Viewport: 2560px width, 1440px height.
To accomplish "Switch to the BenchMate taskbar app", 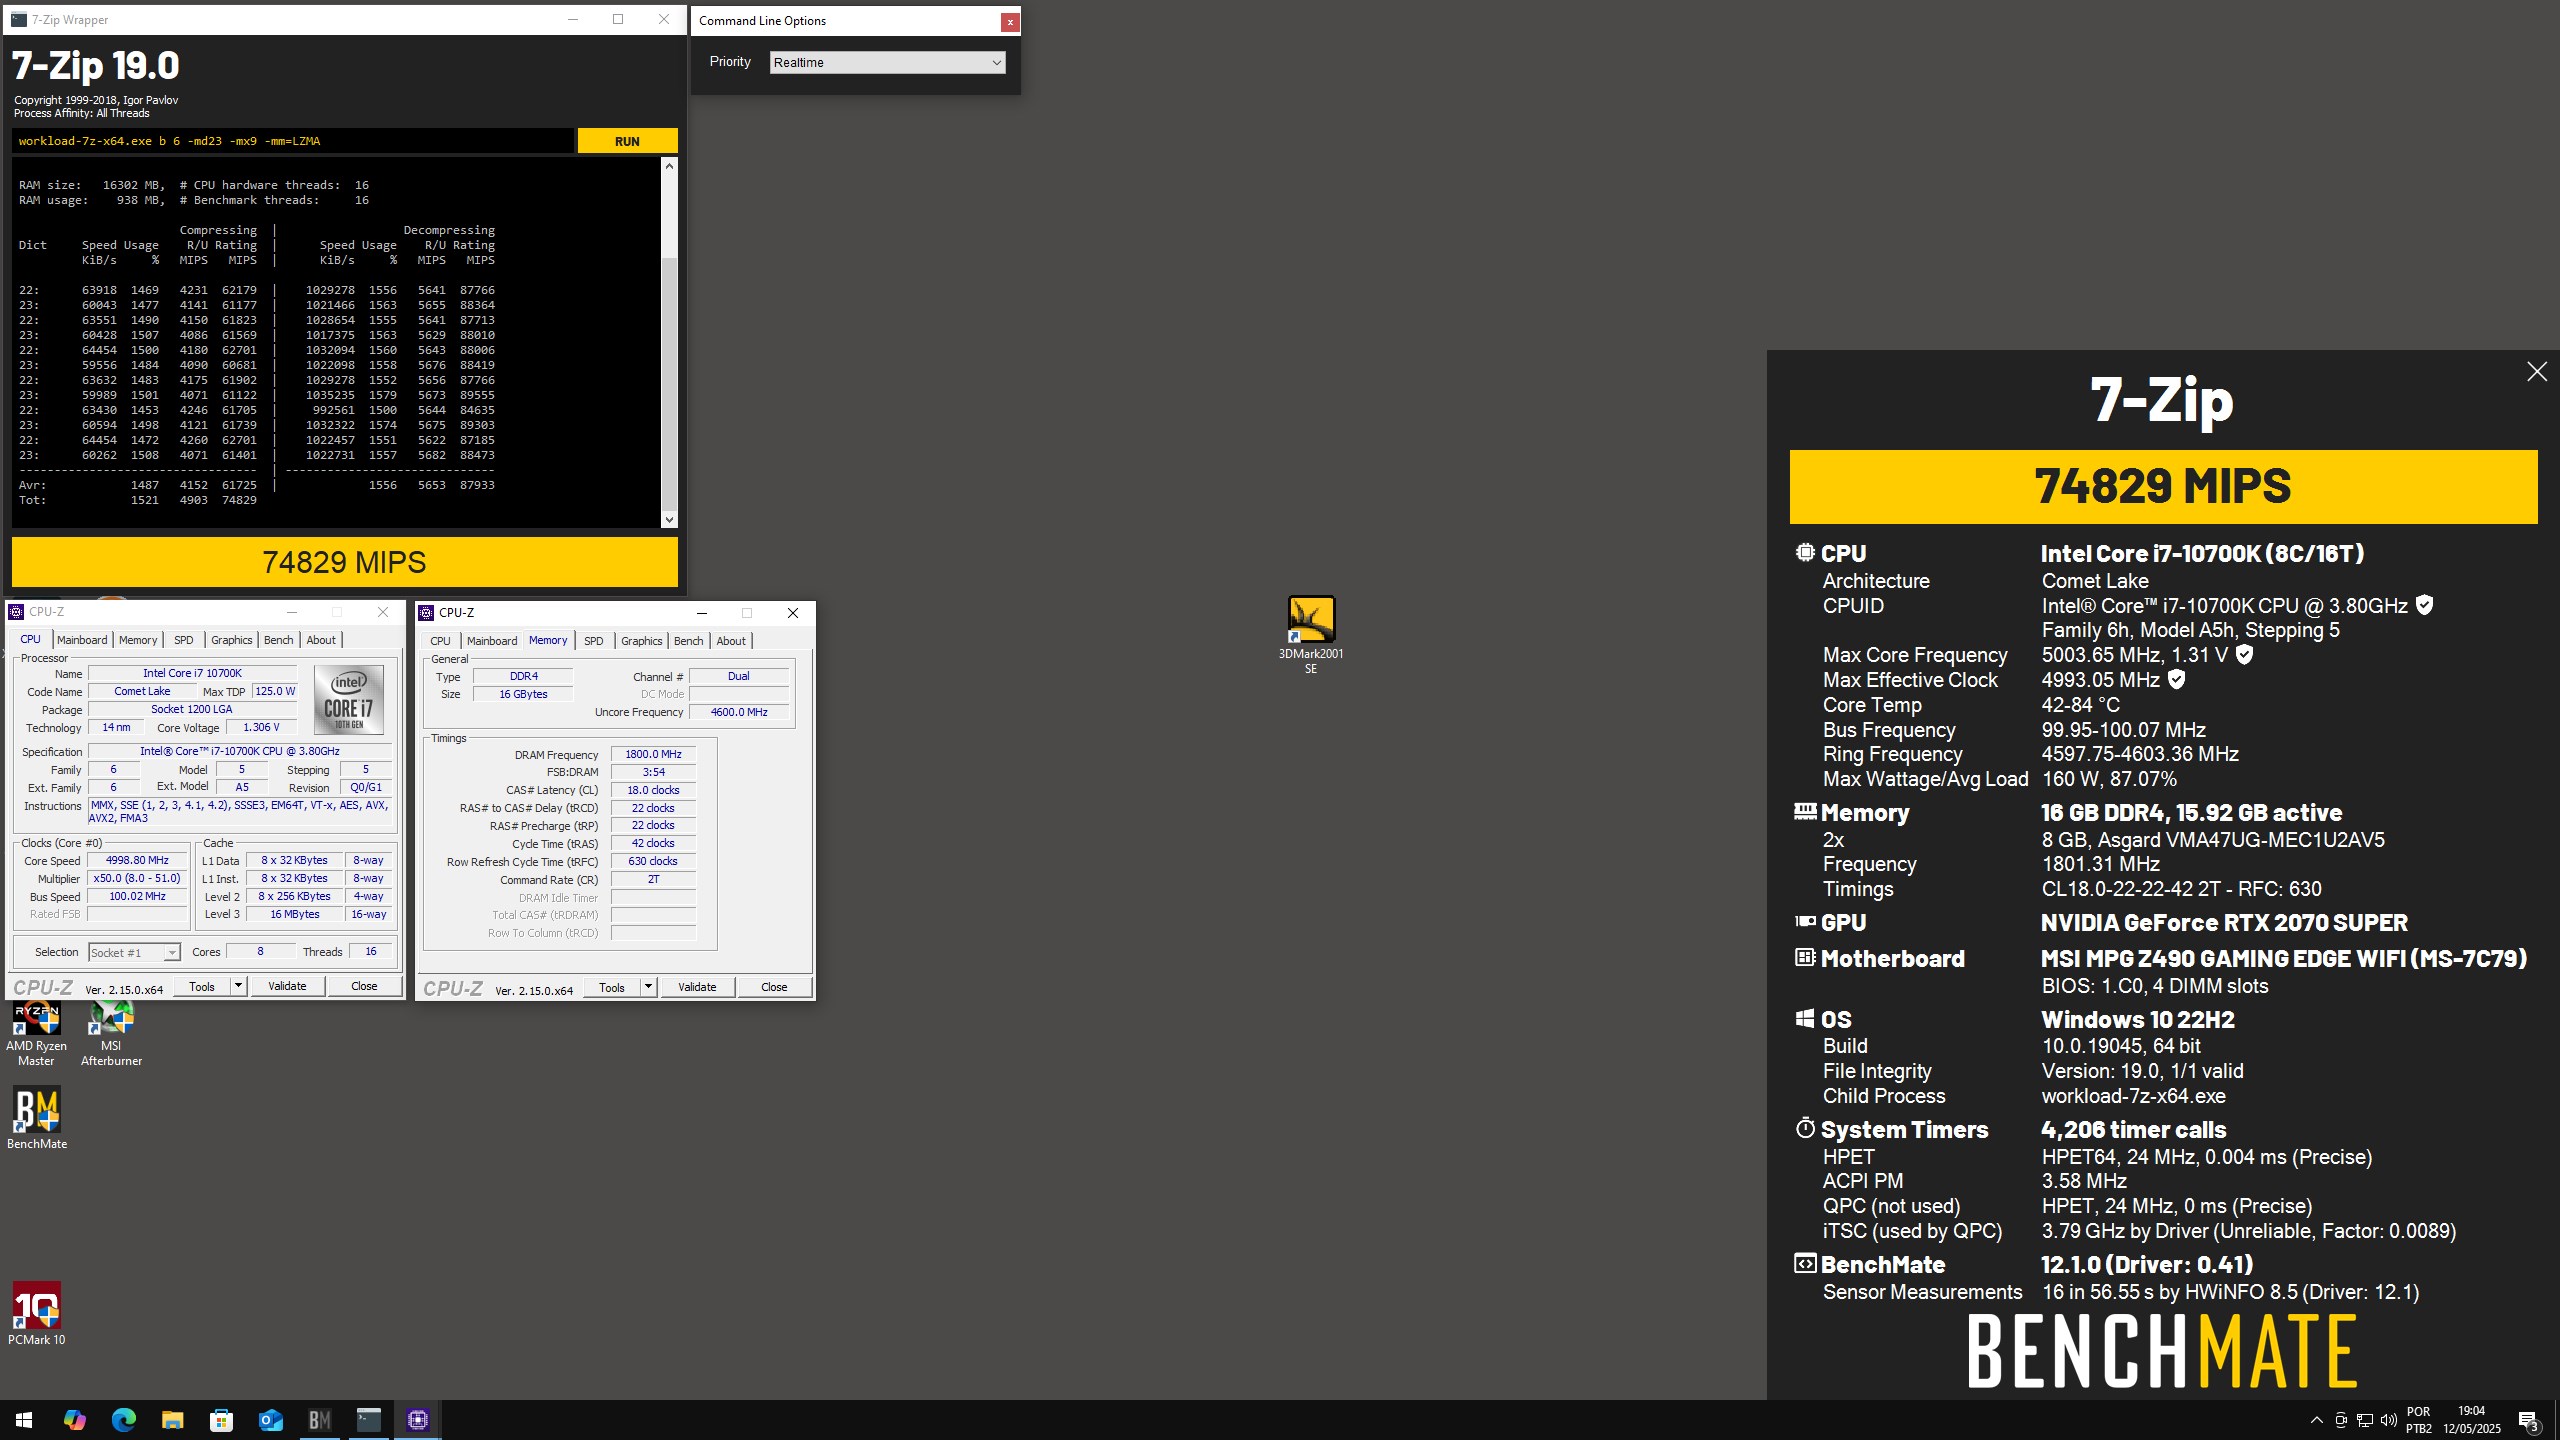I will [x=319, y=1420].
